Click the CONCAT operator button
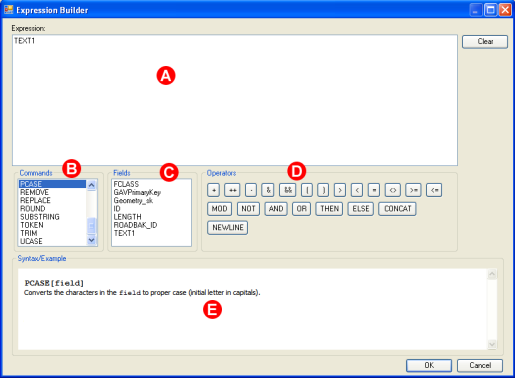The height and width of the screenshot is (378, 515). [397, 209]
